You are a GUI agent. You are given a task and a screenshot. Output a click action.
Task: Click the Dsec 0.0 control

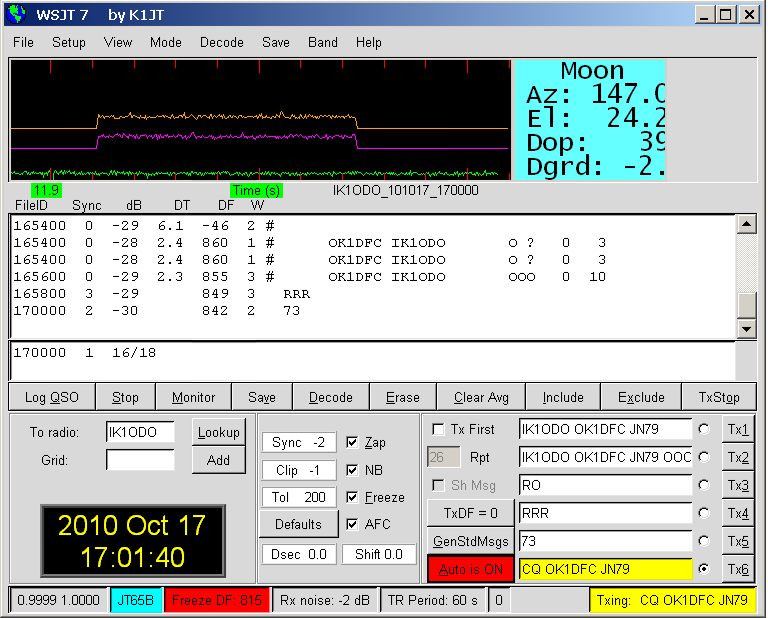tap(299, 554)
